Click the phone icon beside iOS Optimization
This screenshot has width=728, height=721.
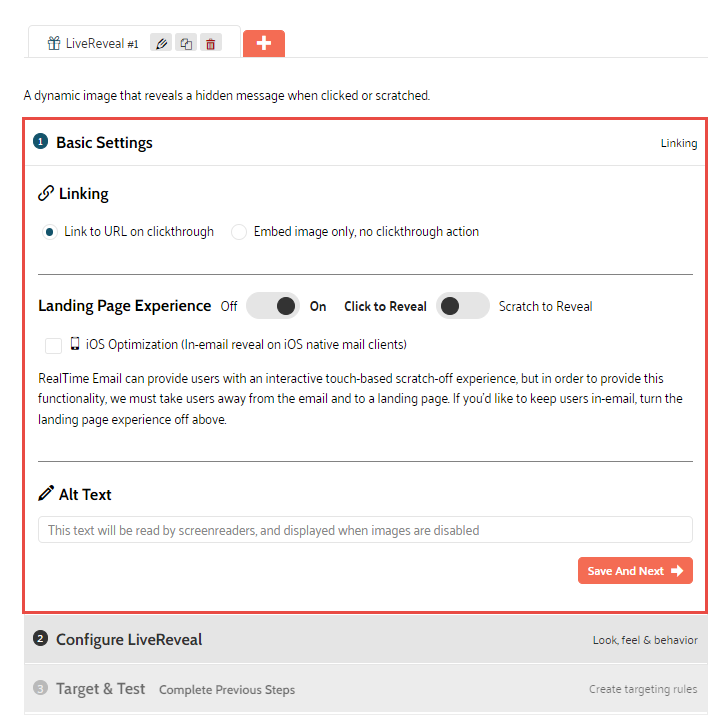[75, 345]
